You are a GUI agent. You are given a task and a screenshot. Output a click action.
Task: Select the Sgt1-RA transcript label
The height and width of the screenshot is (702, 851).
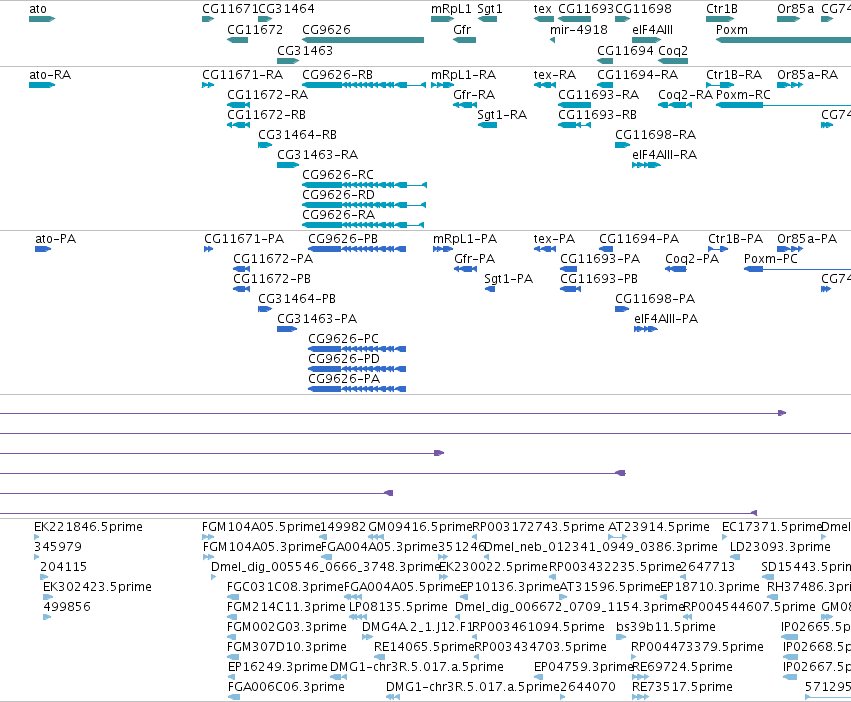point(501,115)
